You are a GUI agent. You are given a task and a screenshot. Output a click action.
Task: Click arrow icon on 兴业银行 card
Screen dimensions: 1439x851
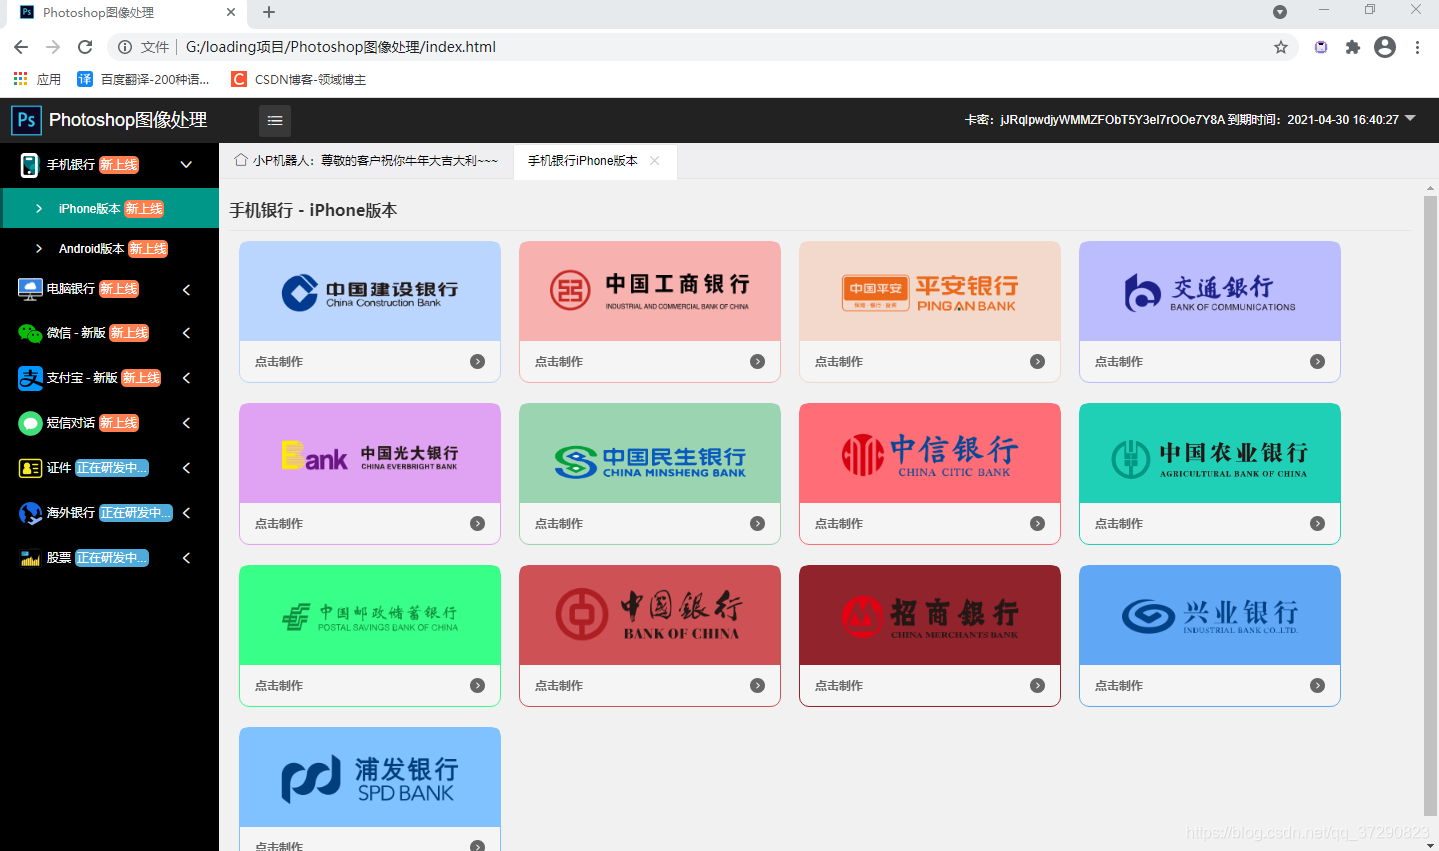pos(1317,686)
